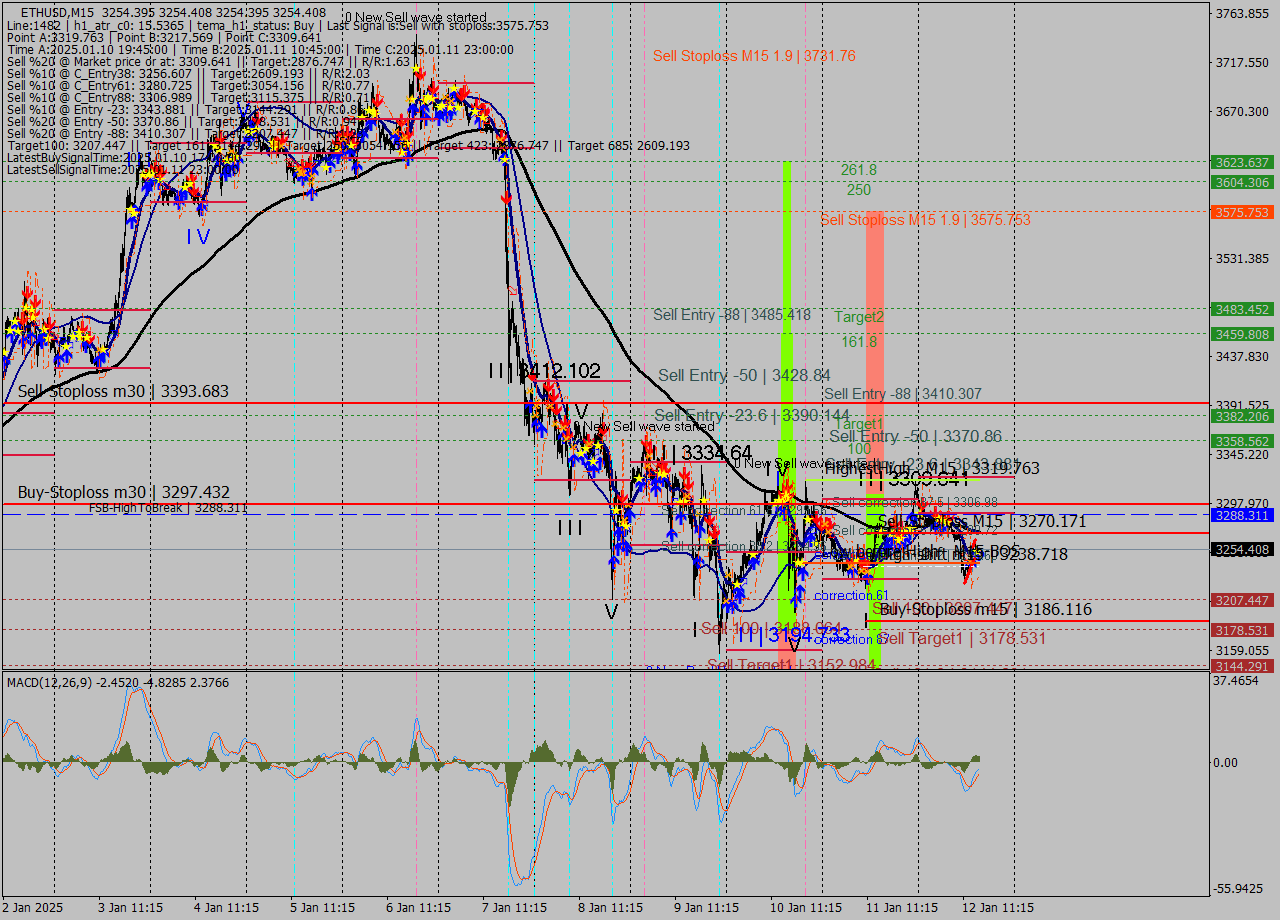The height and width of the screenshot is (920, 1280).
Task: Select the 3459.808 price level tag
Action: (x=1242, y=334)
